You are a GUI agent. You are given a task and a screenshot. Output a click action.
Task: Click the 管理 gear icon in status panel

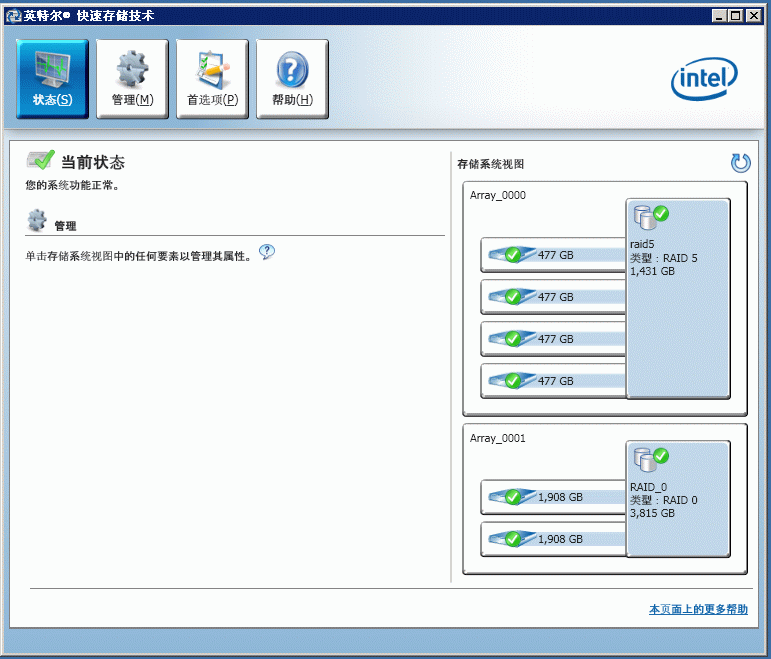pyautogui.click(x=37, y=220)
